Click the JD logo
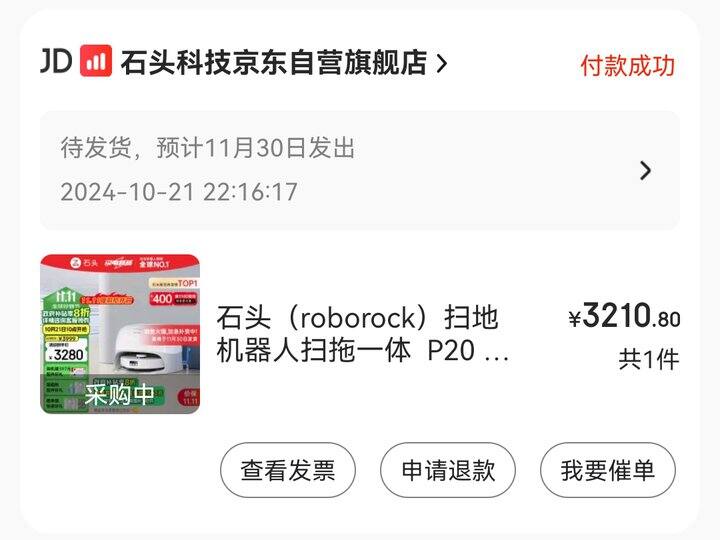 56,61
